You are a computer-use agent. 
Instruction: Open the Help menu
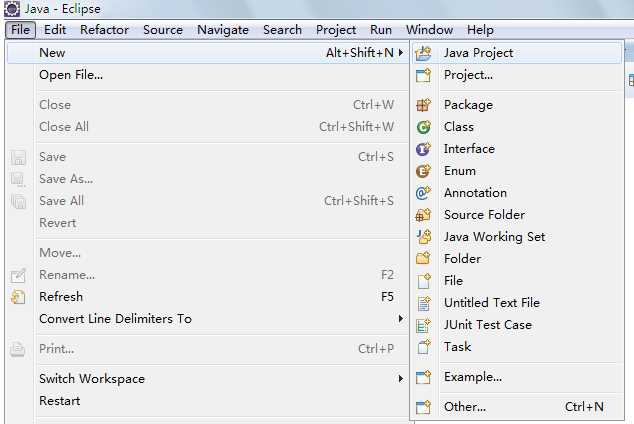point(480,30)
